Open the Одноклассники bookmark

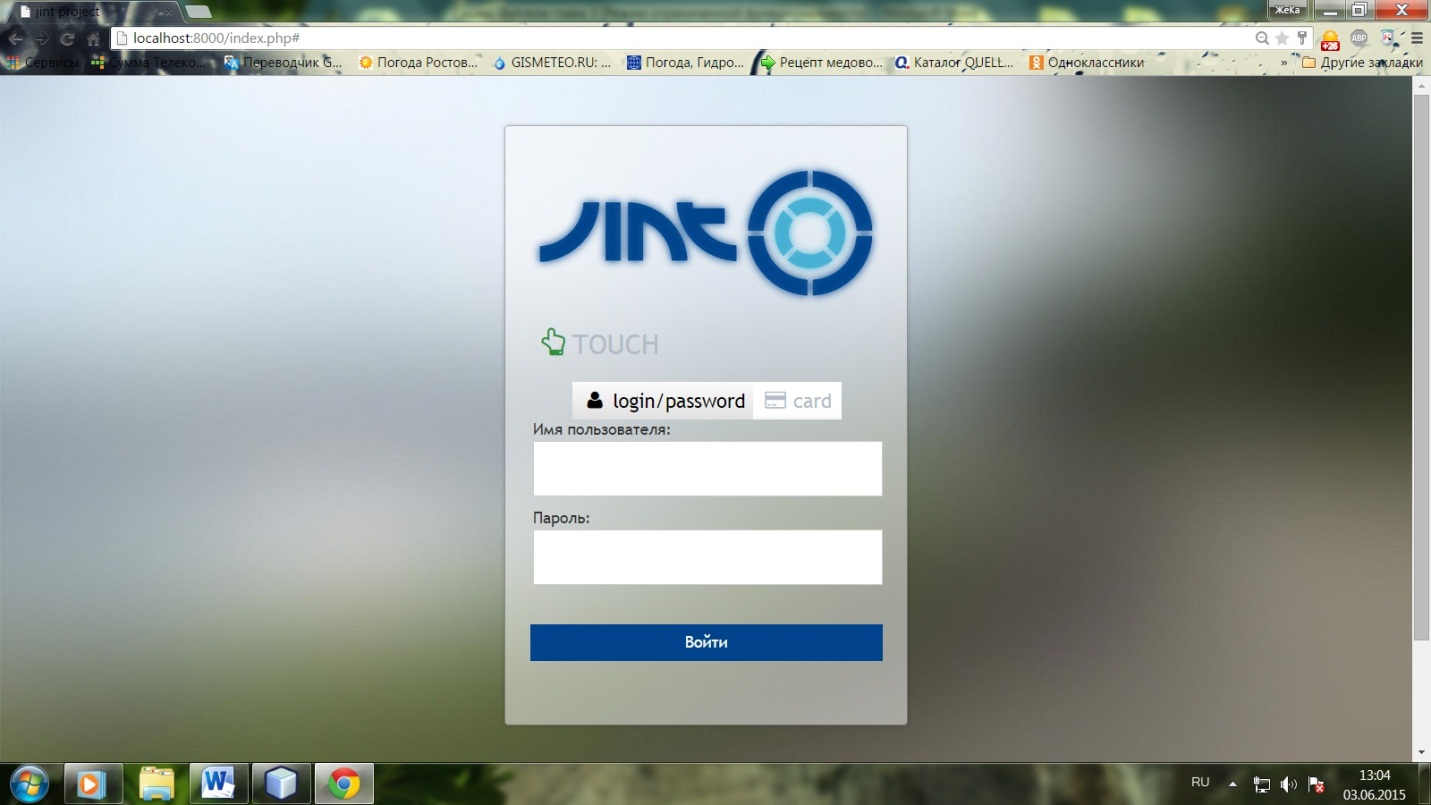coord(1087,62)
